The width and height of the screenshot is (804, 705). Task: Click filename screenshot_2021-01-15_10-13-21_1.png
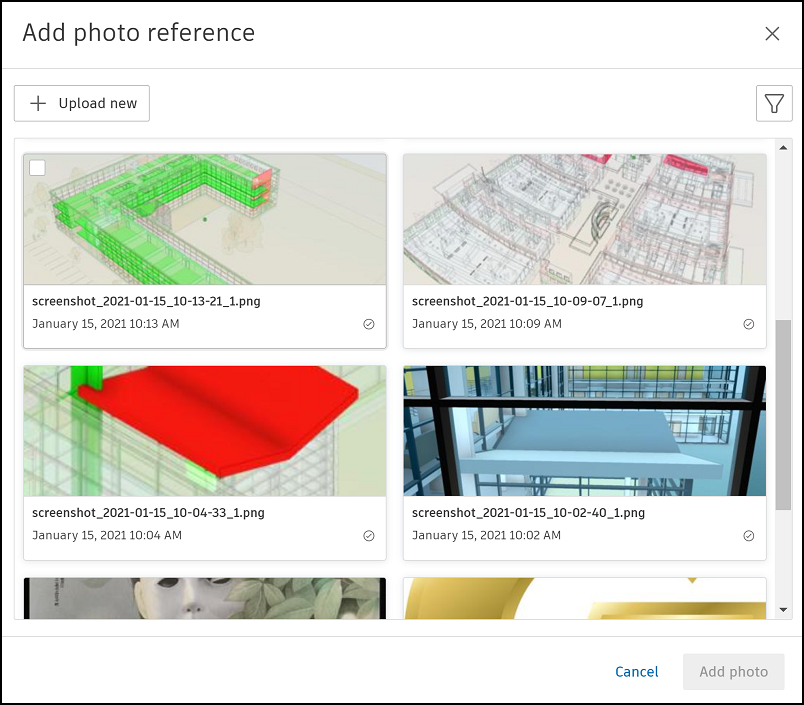146,301
